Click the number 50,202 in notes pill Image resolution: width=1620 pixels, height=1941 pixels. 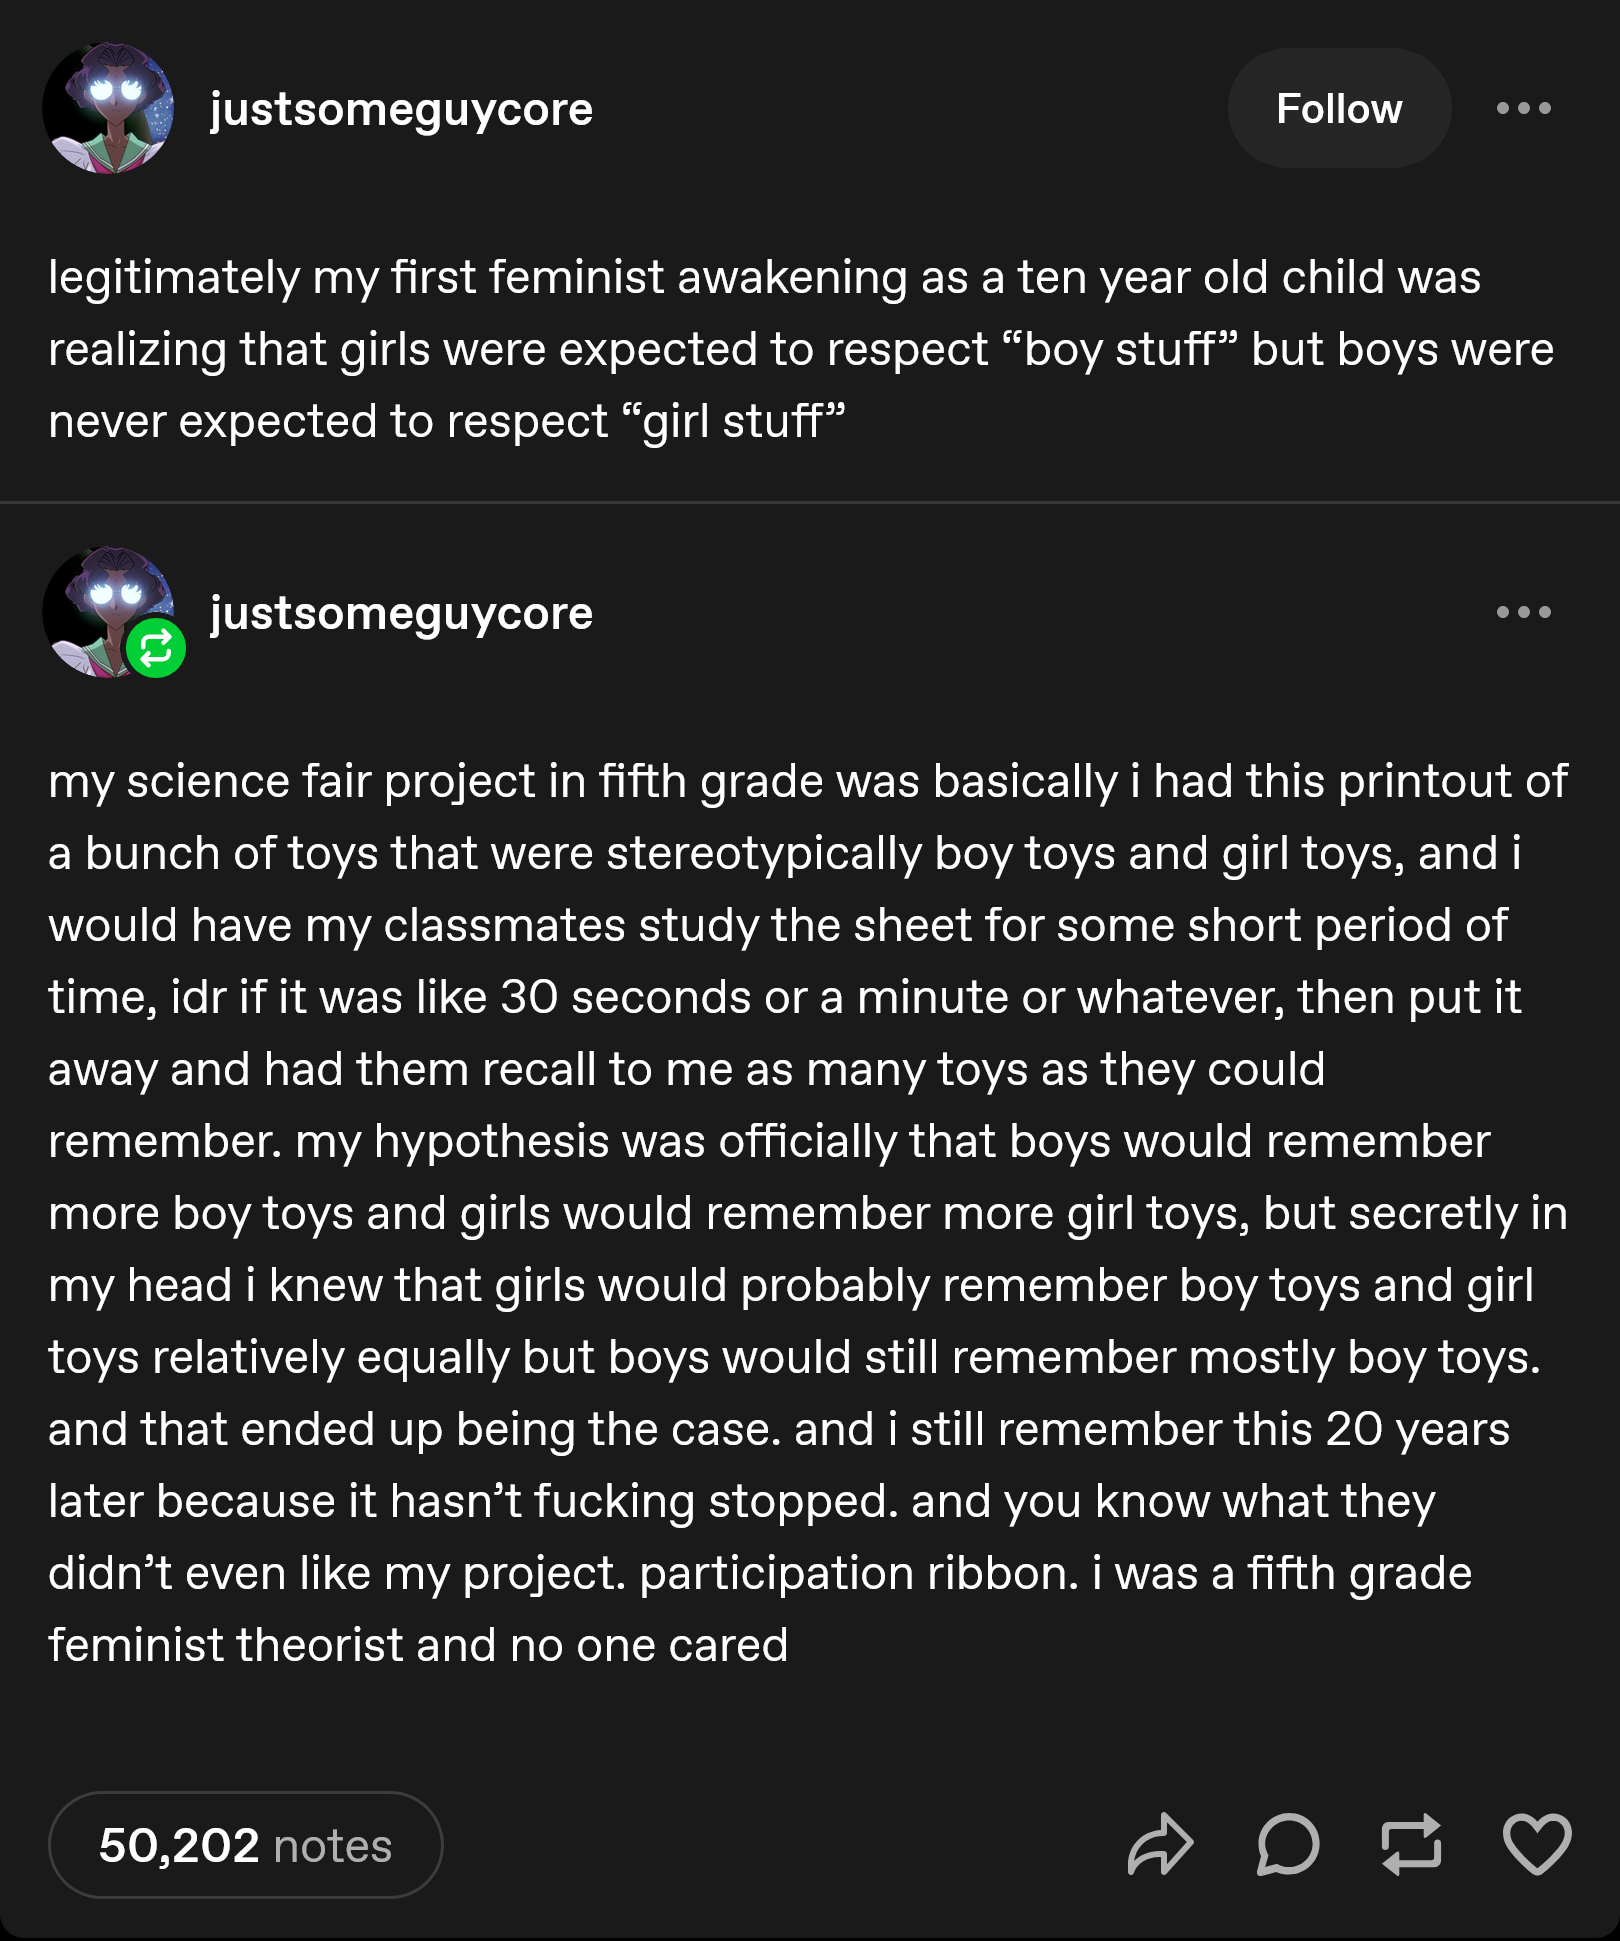(179, 1846)
